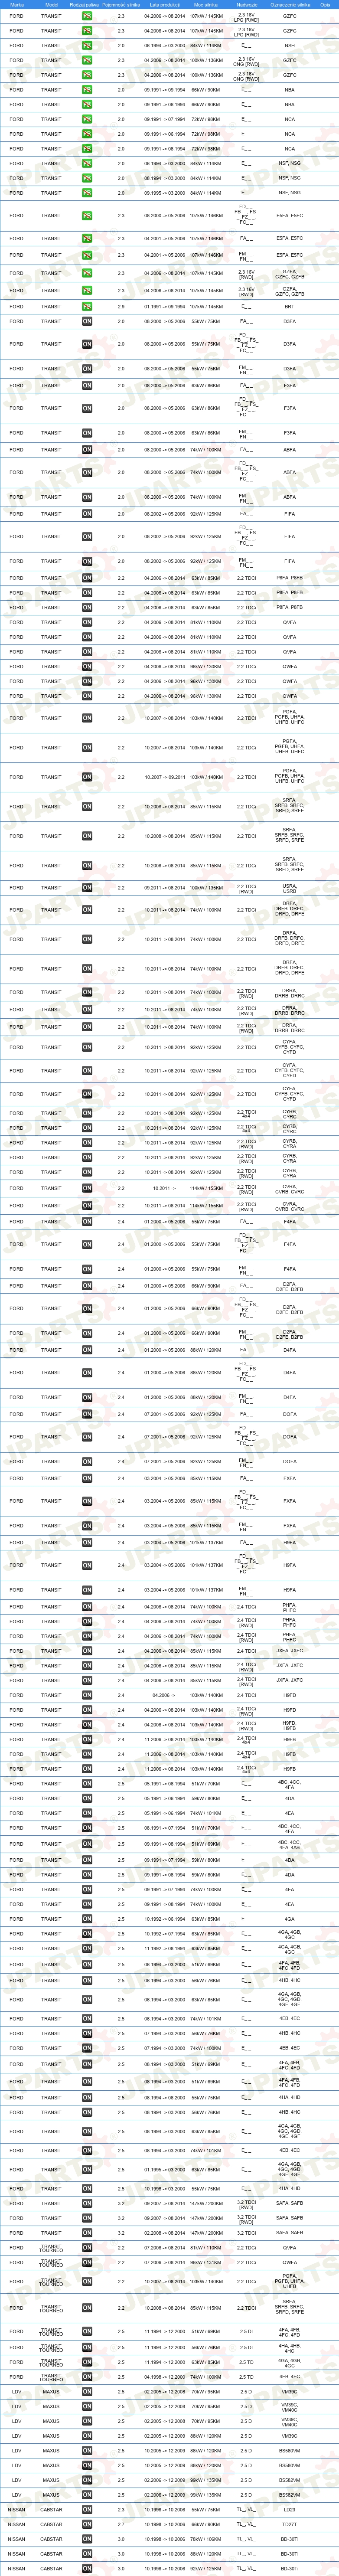
Task: Click the engine code cell 'LD23'
Action: coord(290,2509)
